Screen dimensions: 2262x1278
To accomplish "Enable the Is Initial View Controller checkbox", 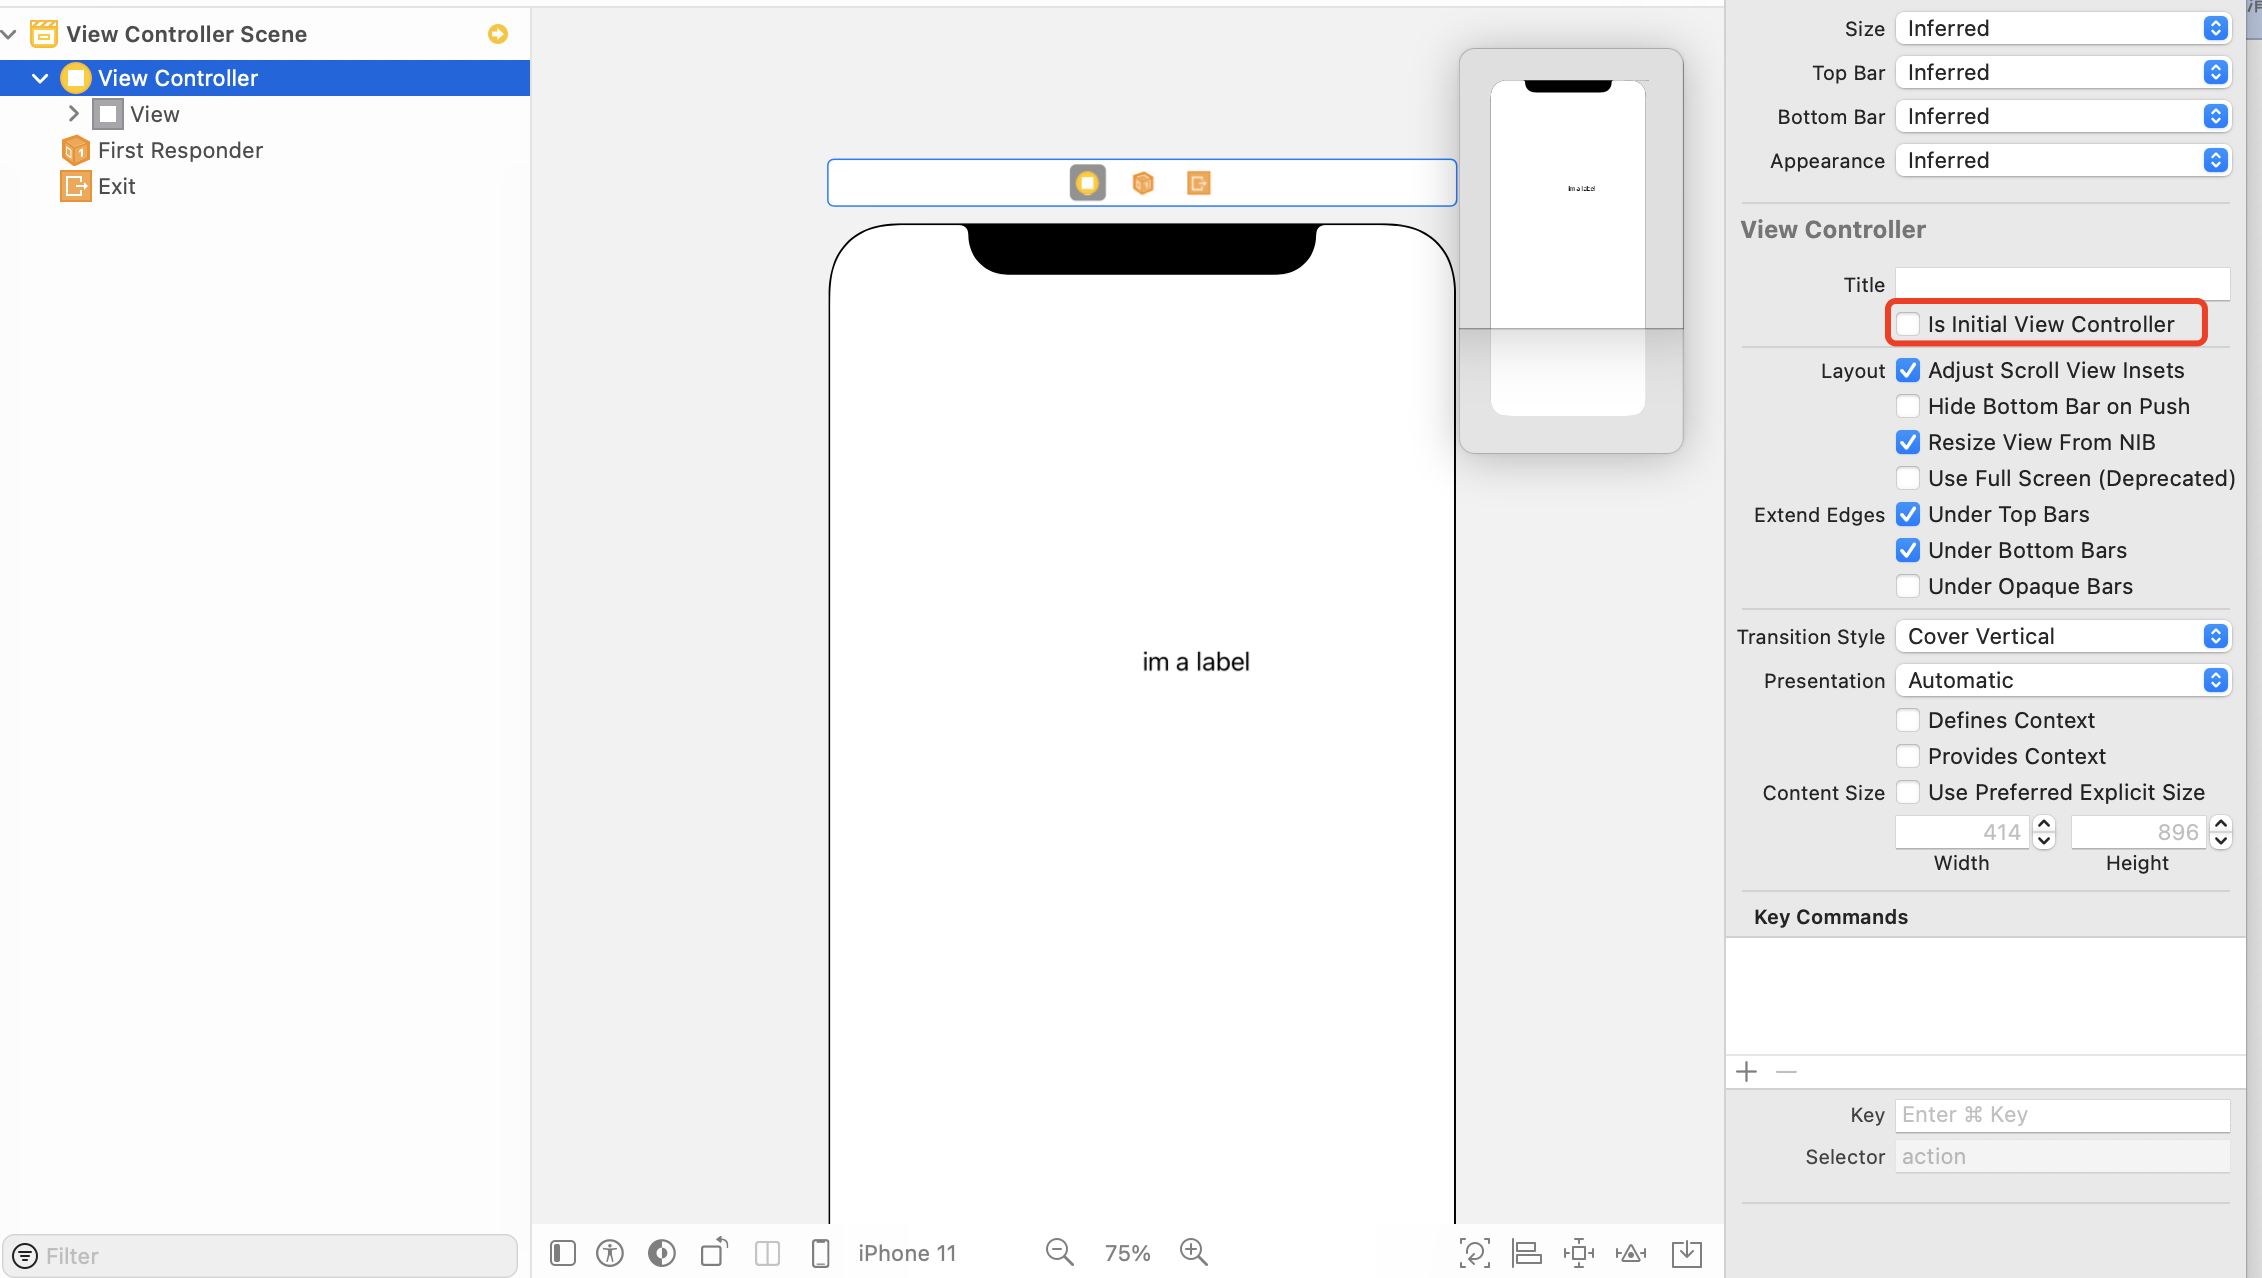I will (1908, 324).
